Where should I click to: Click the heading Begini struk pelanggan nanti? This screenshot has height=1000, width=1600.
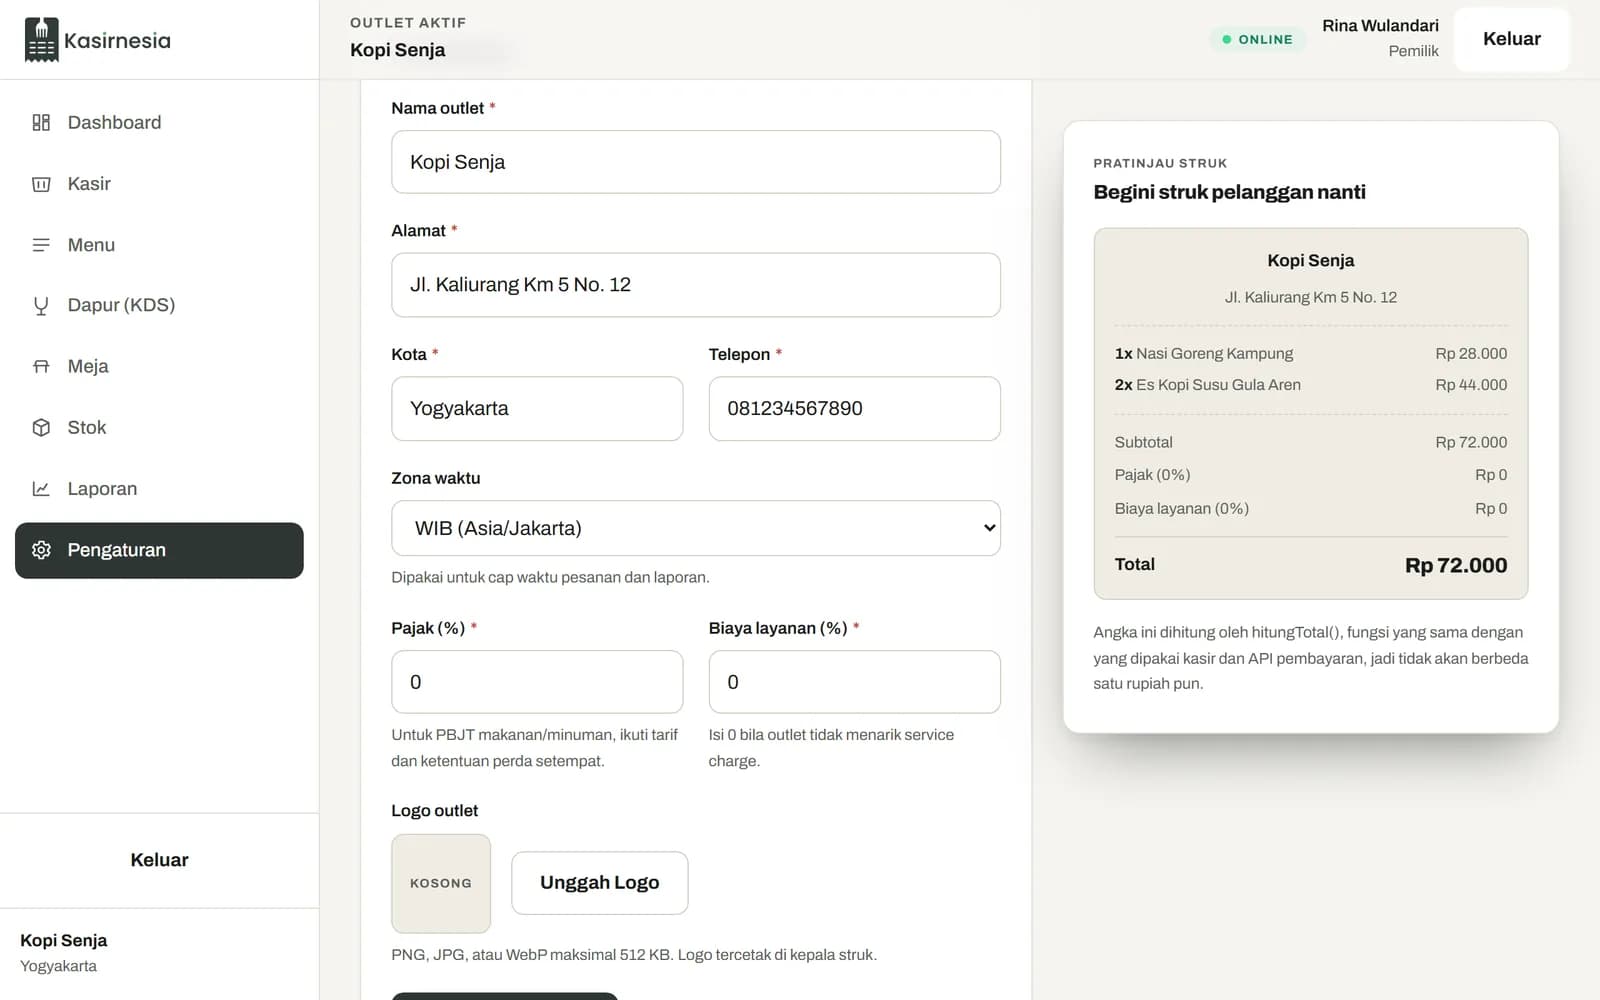(x=1229, y=192)
